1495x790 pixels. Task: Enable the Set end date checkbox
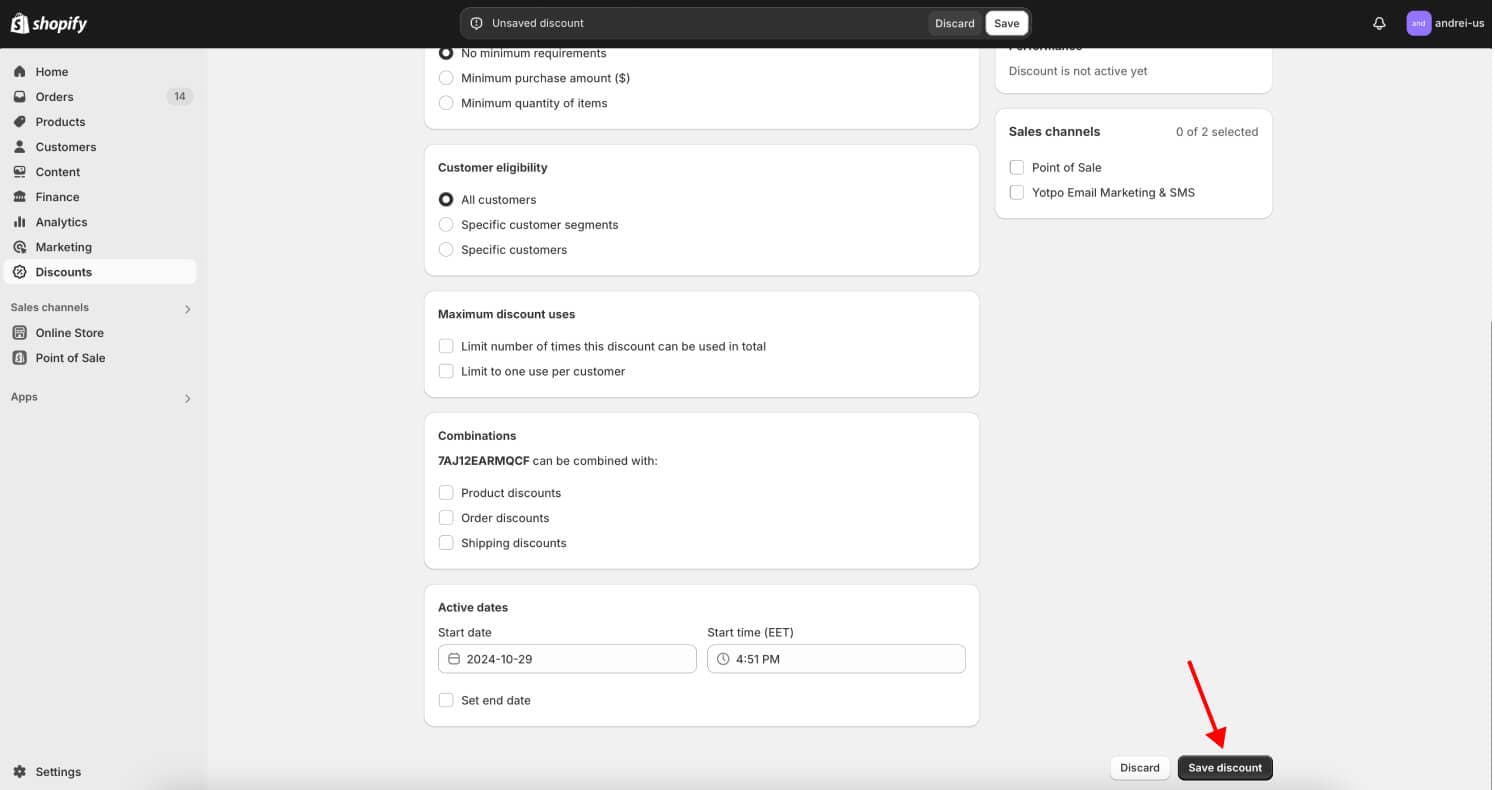click(446, 700)
